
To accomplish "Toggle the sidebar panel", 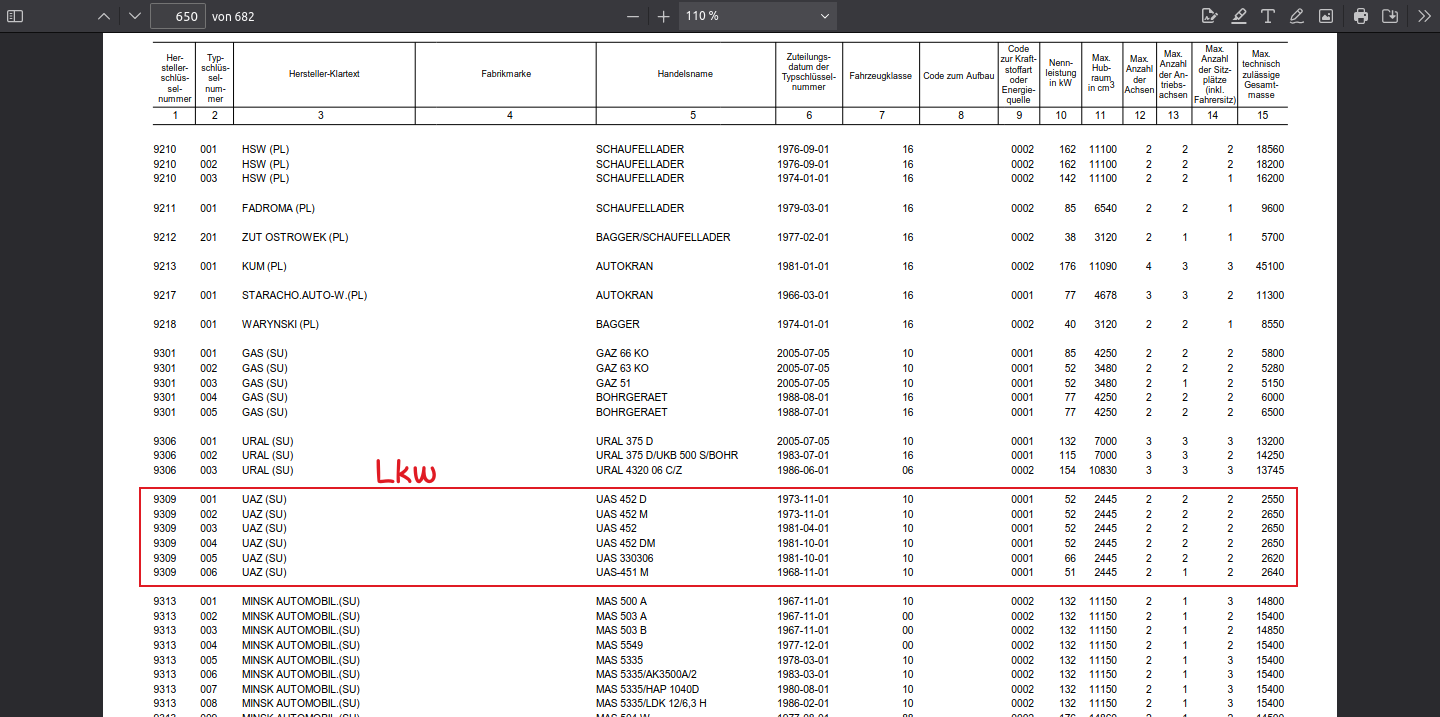I will point(16,16).
